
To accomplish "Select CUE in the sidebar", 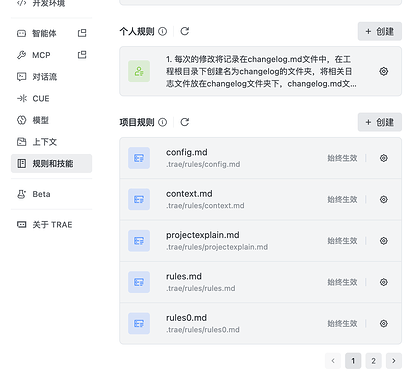I will click(x=51, y=98).
